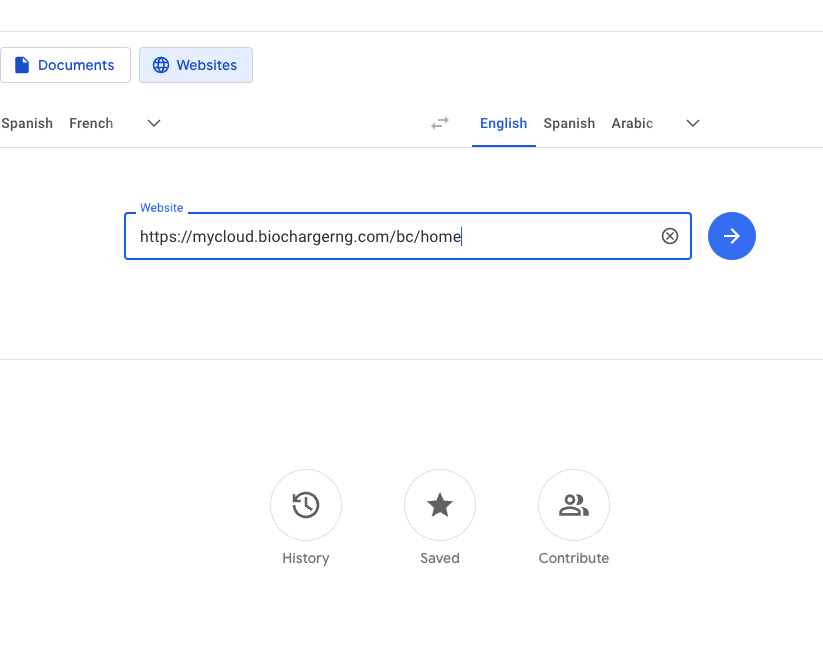Select Spanish as source language
The width and height of the screenshot is (823, 660).
(27, 124)
